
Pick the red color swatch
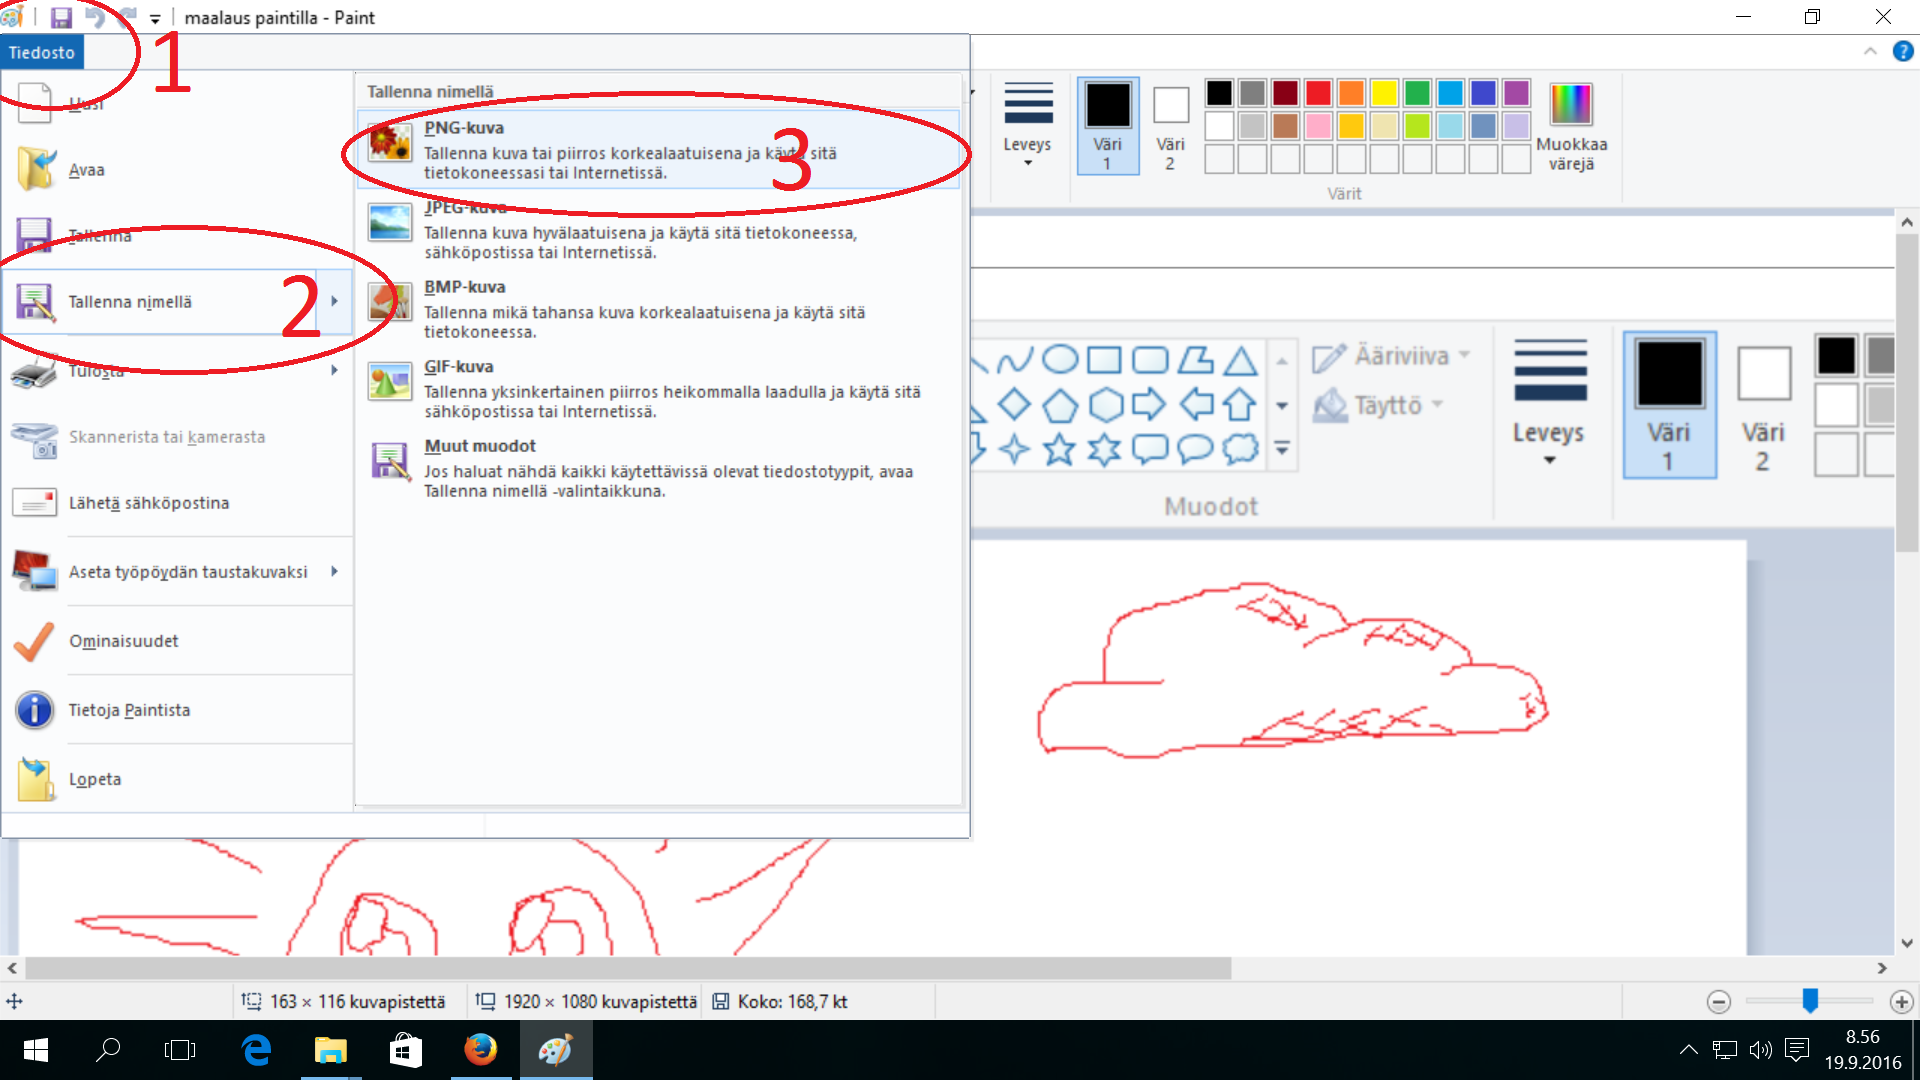tap(1318, 93)
